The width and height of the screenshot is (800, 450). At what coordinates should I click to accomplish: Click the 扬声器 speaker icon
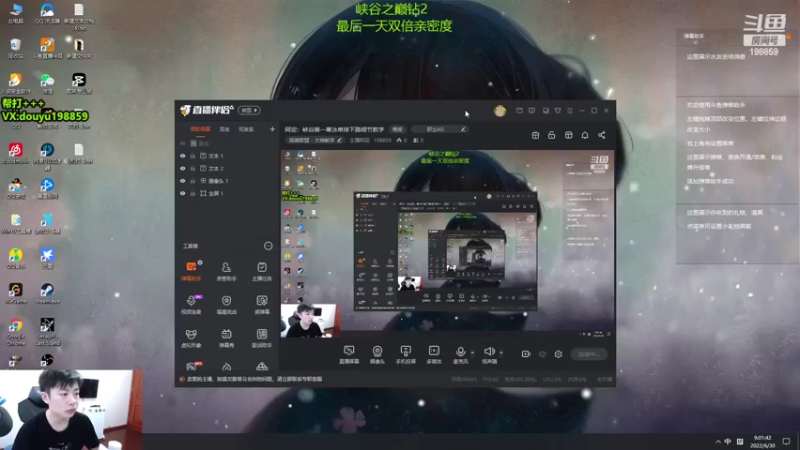coord(489,354)
